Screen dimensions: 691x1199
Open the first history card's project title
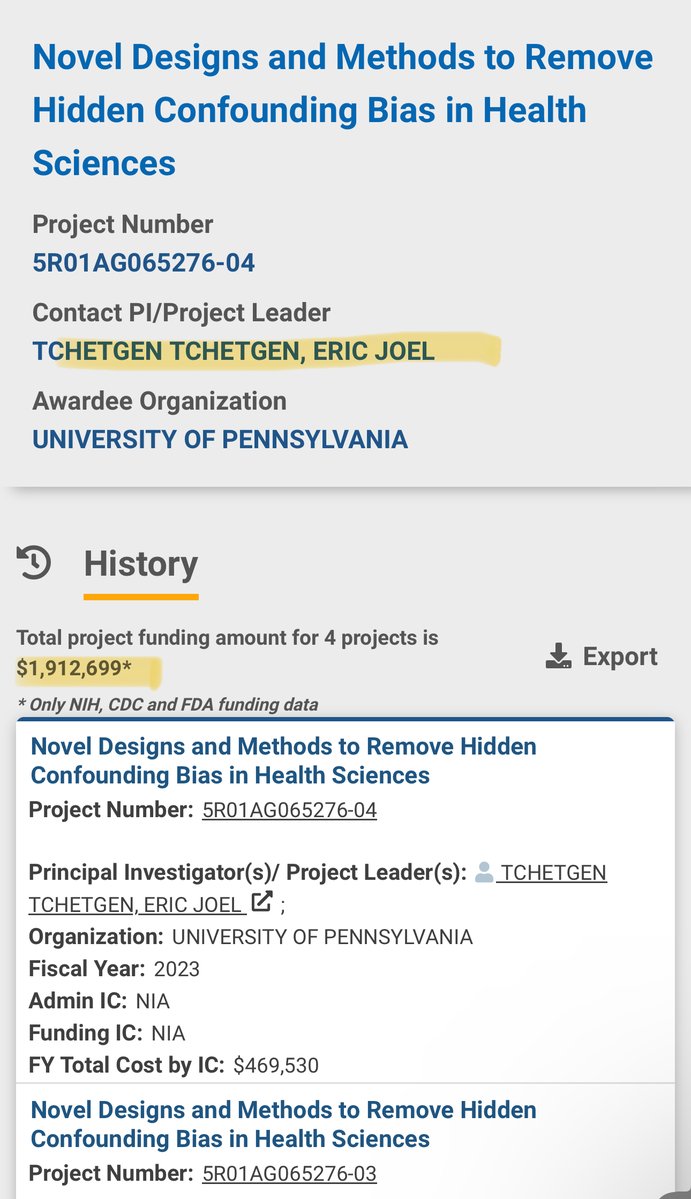pos(283,760)
